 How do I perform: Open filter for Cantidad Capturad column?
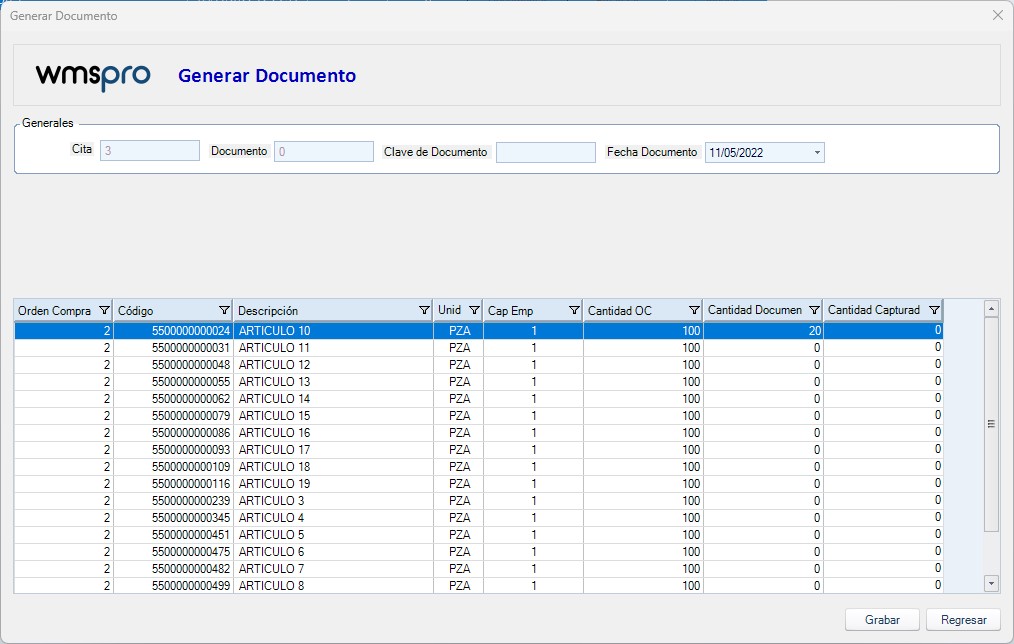point(934,310)
